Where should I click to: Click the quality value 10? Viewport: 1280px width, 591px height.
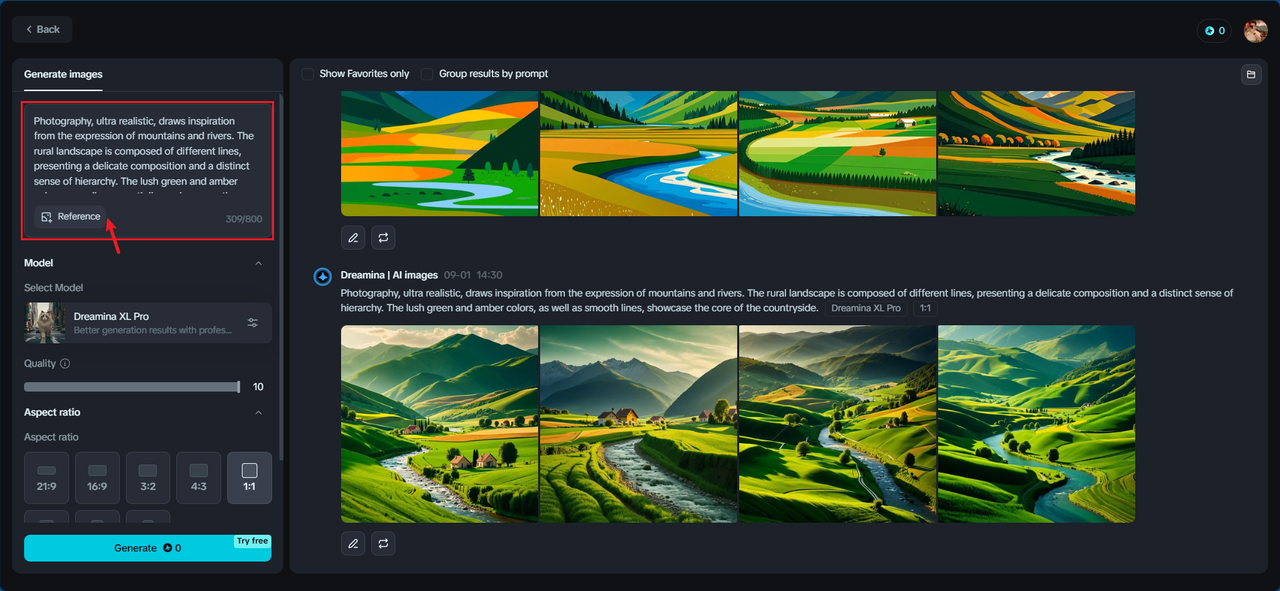click(258, 387)
